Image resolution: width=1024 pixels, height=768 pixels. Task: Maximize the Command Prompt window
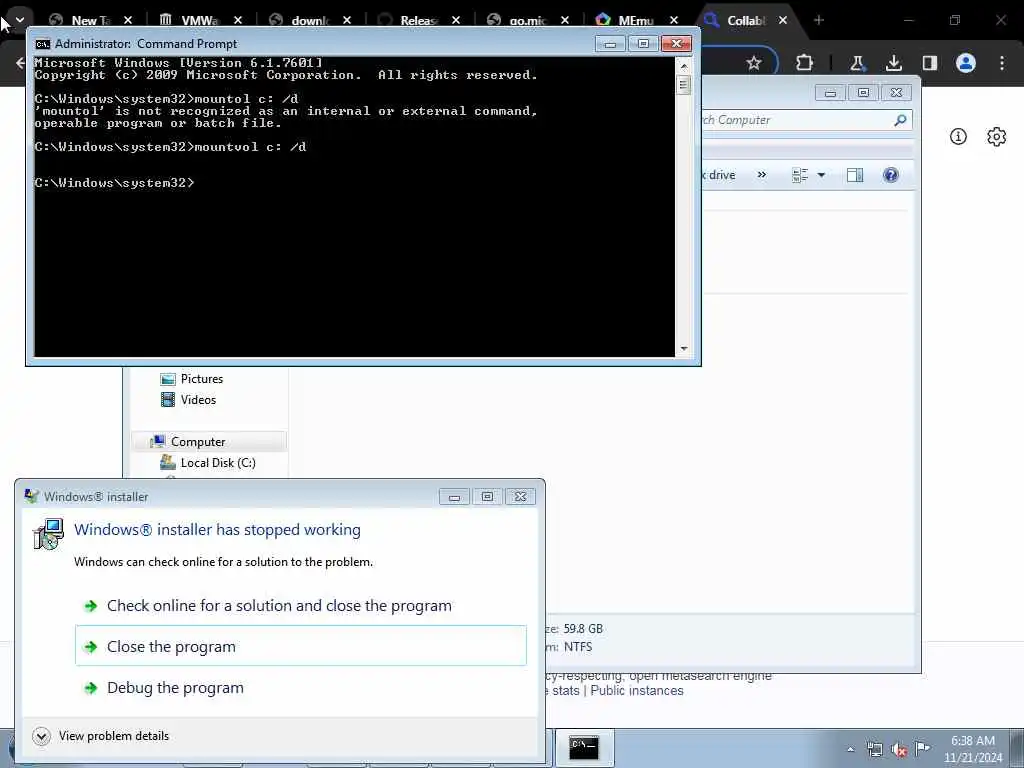tap(643, 44)
